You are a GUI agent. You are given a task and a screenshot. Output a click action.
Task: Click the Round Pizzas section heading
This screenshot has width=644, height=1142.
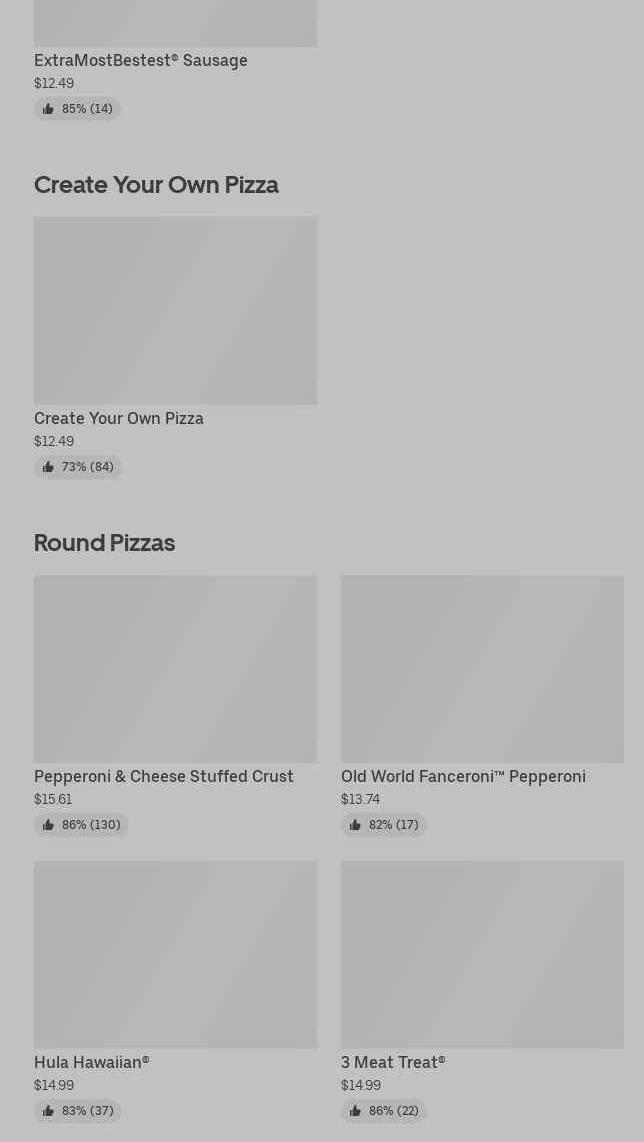pyautogui.click(x=105, y=543)
